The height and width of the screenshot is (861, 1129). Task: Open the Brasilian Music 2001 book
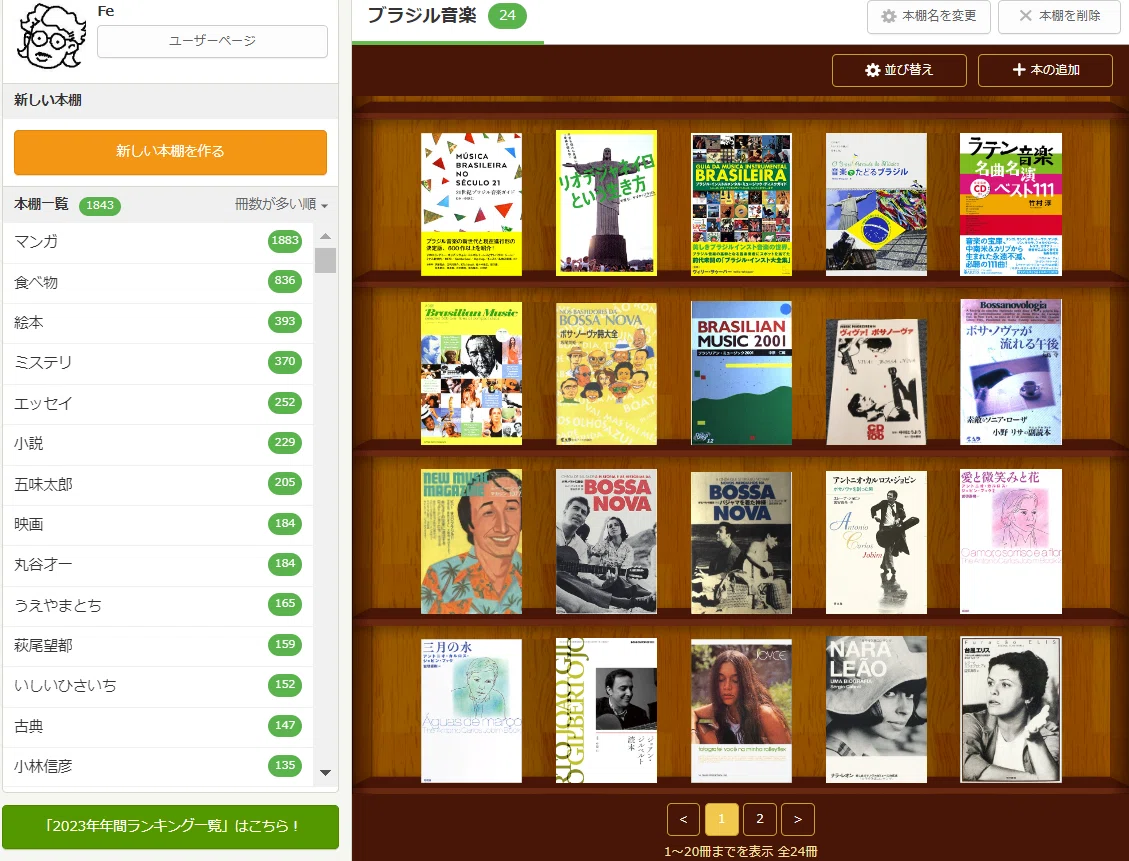(742, 373)
